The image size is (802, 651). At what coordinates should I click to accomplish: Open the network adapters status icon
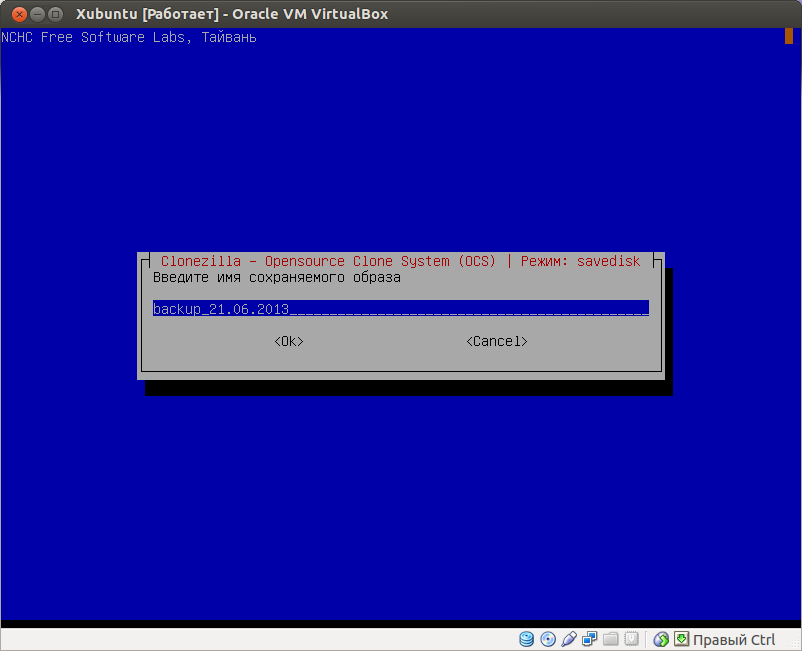(x=590, y=639)
